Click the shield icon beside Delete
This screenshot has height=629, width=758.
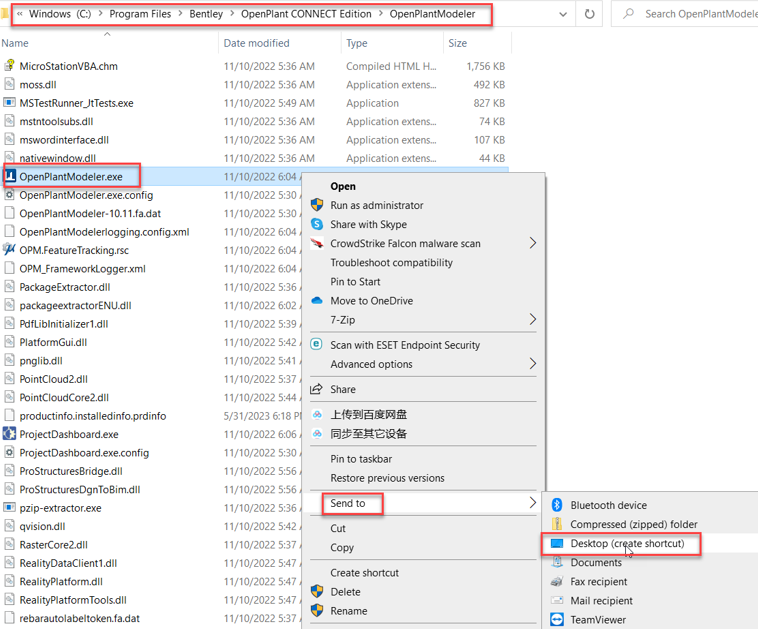[x=317, y=591]
